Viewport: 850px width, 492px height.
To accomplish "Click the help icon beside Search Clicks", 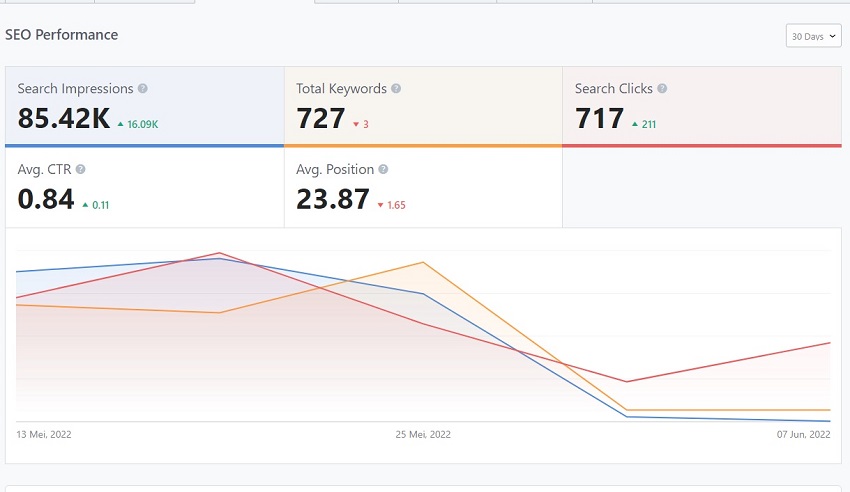I will (x=662, y=89).
